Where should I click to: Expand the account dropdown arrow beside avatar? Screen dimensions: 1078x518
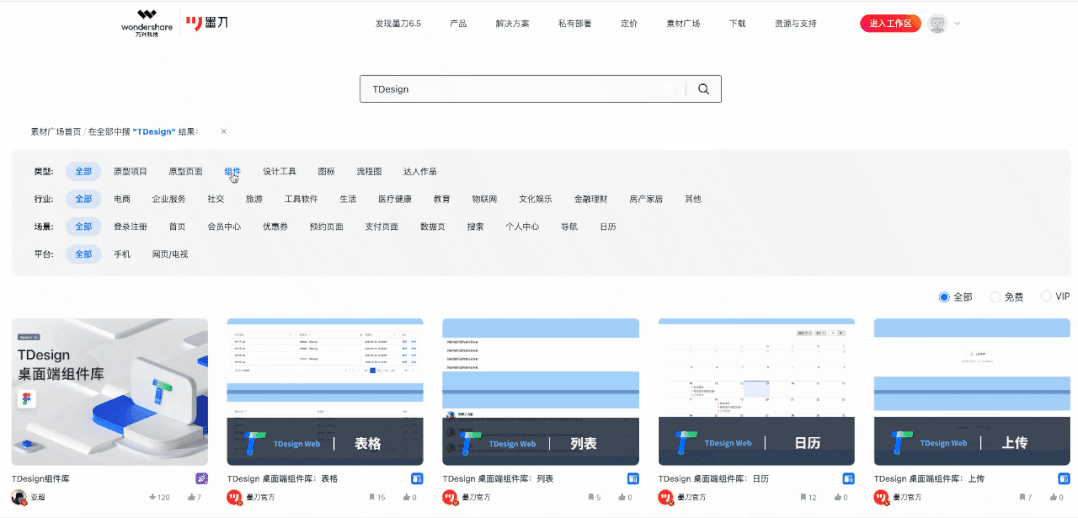(x=956, y=23)
